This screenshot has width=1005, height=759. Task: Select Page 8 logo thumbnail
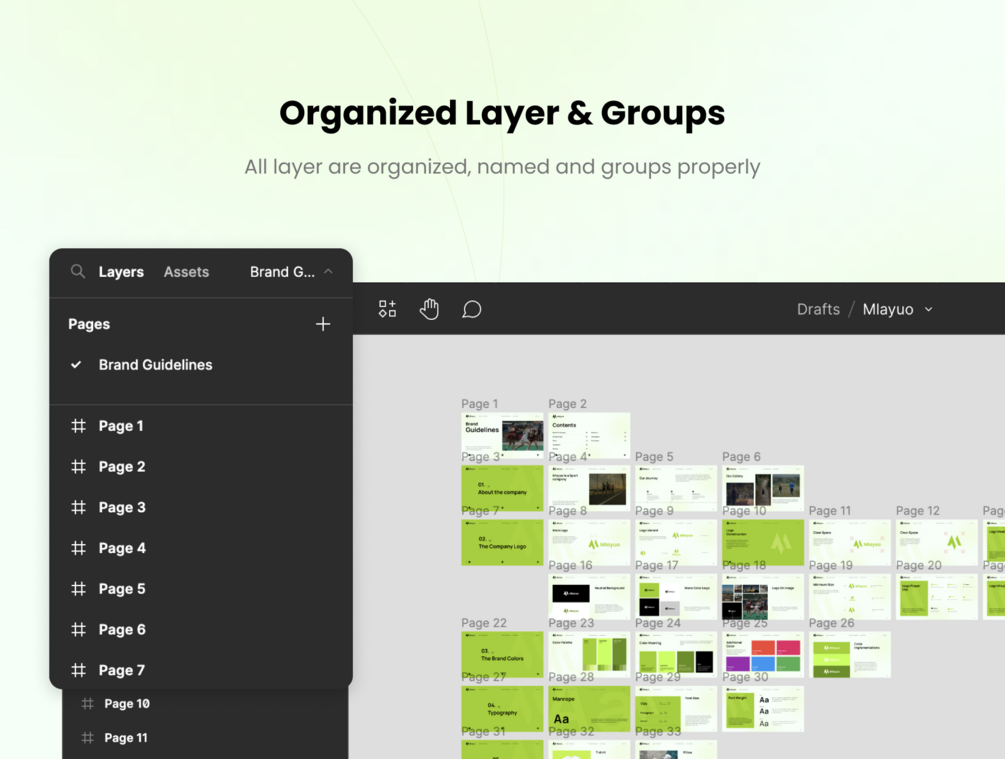click(589, 542)
